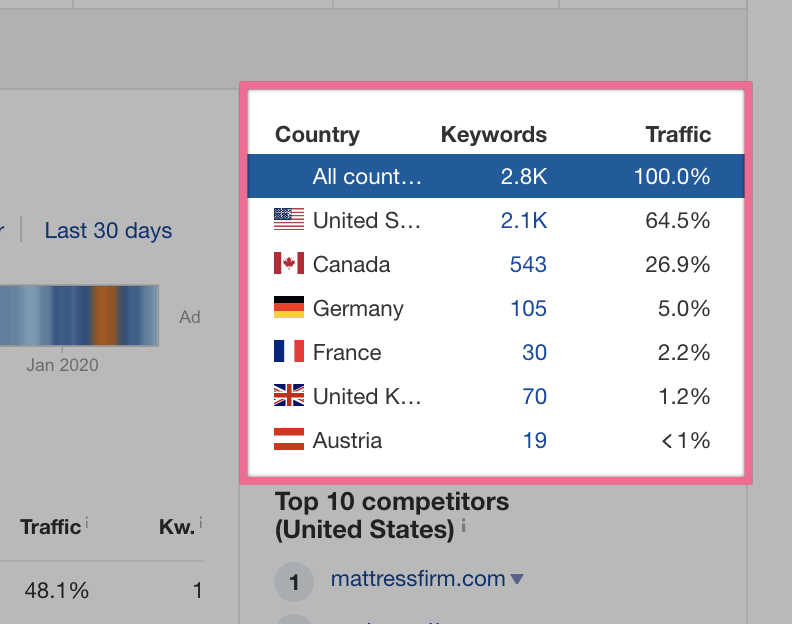Select the Austria flag icon

coord(288,440)
